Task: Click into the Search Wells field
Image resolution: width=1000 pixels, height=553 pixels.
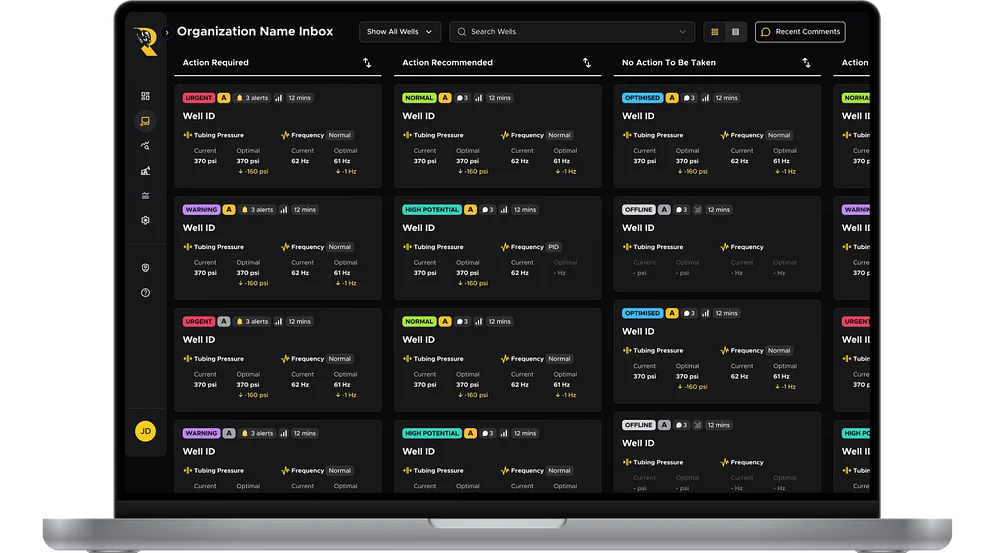Action: coord(572,32)
